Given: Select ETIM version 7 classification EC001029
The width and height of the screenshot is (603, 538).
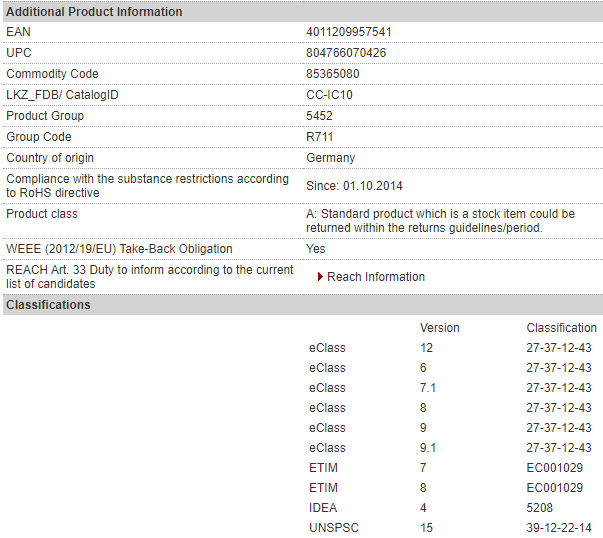Looking at the screenshot, I should tap(555, 468).
